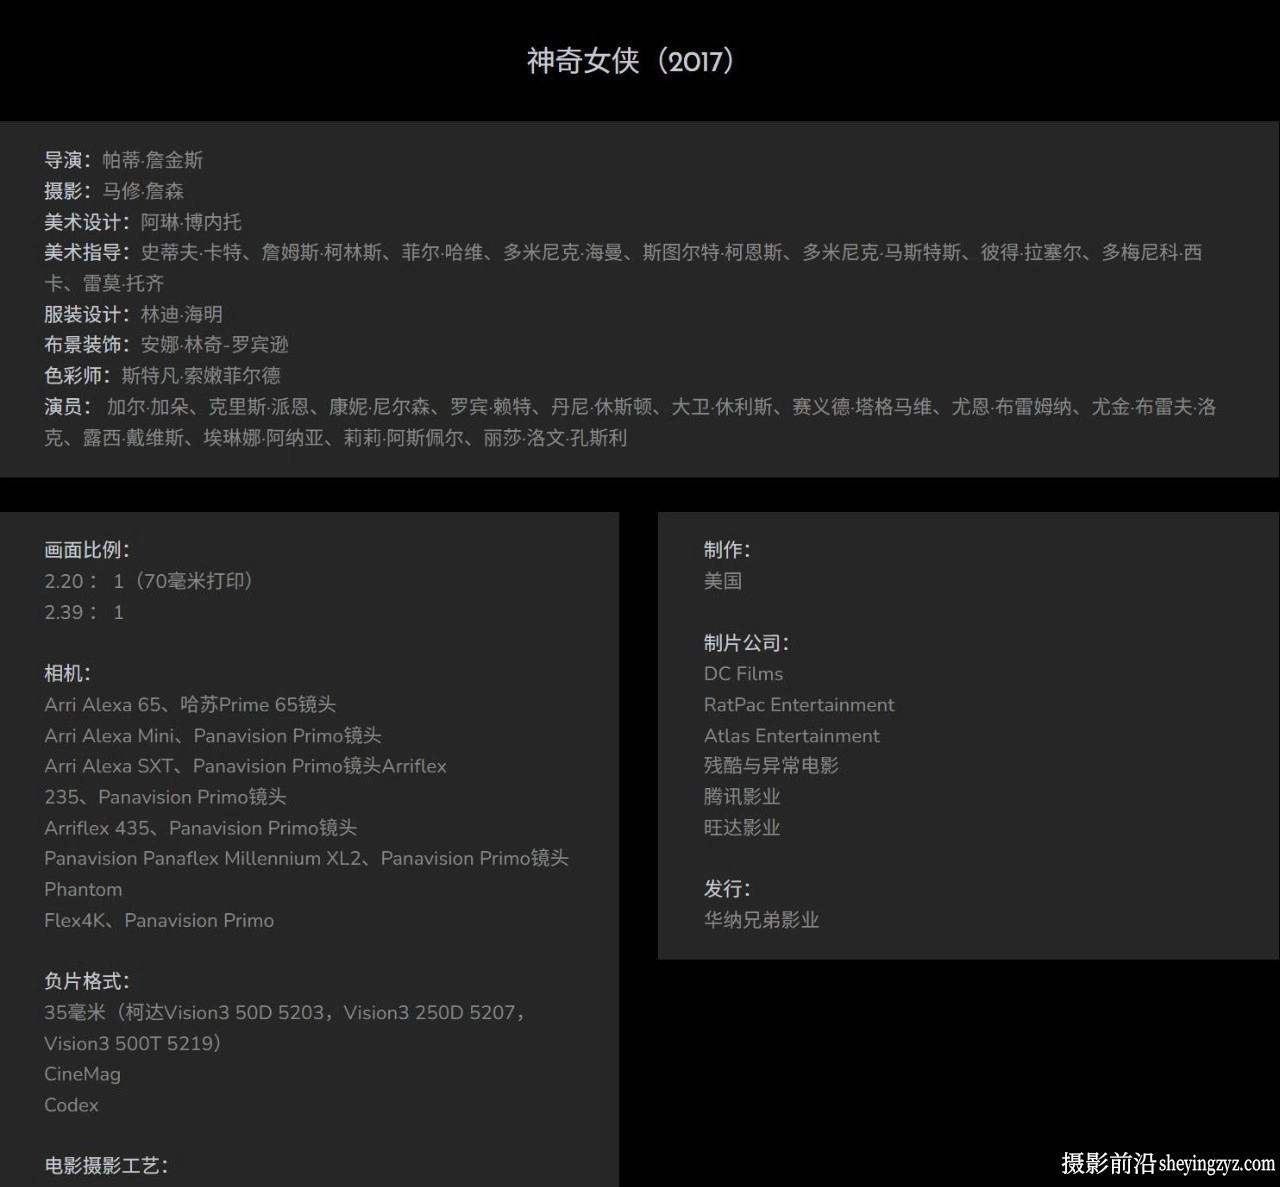Viewport: 1280px width, 1187px height.
Task: Select cinematographer name 马修·詹森
Action: [143, 191]
